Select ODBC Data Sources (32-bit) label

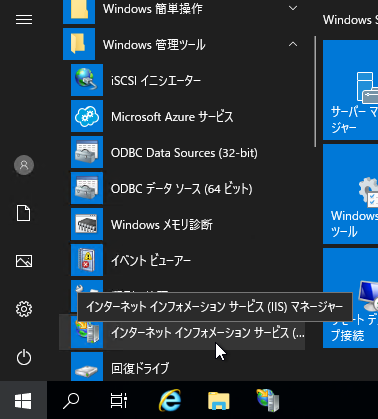pyautogui.click(x=184, y=153)
